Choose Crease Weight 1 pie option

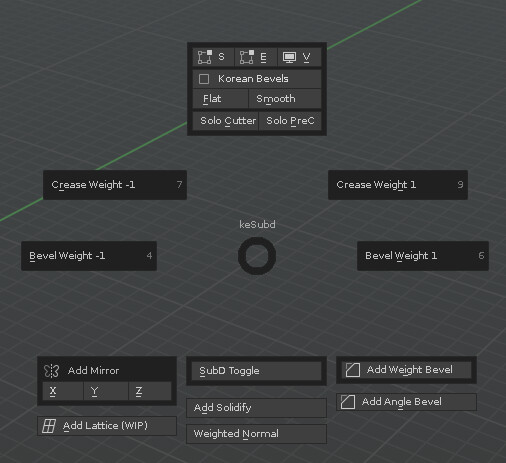coord(398,185)
